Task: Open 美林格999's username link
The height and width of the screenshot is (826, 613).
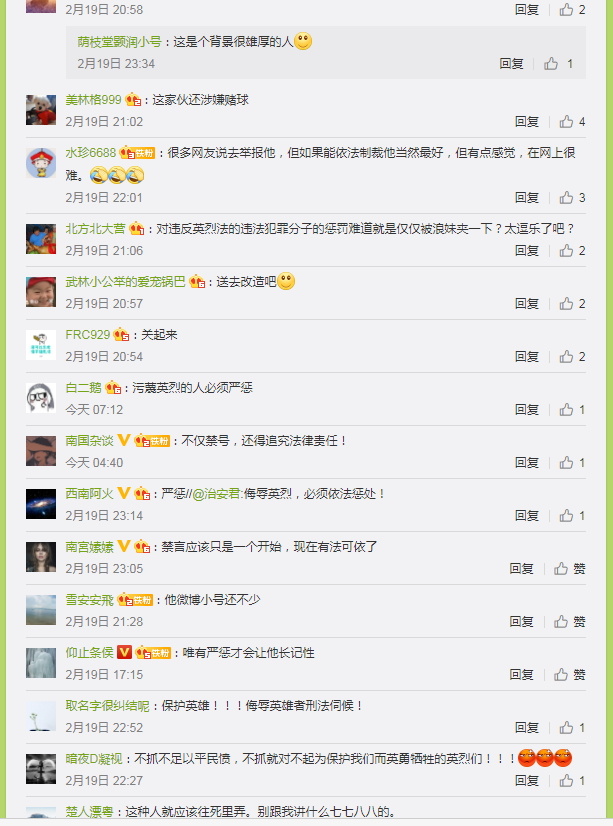Action: [93, 100]
